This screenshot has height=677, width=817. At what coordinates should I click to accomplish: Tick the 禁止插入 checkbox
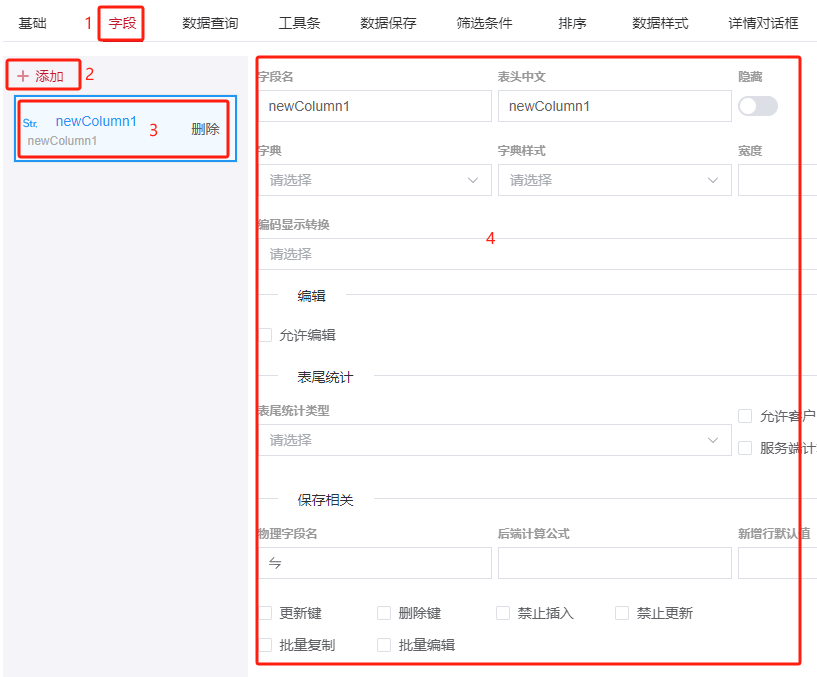point(503,613)
